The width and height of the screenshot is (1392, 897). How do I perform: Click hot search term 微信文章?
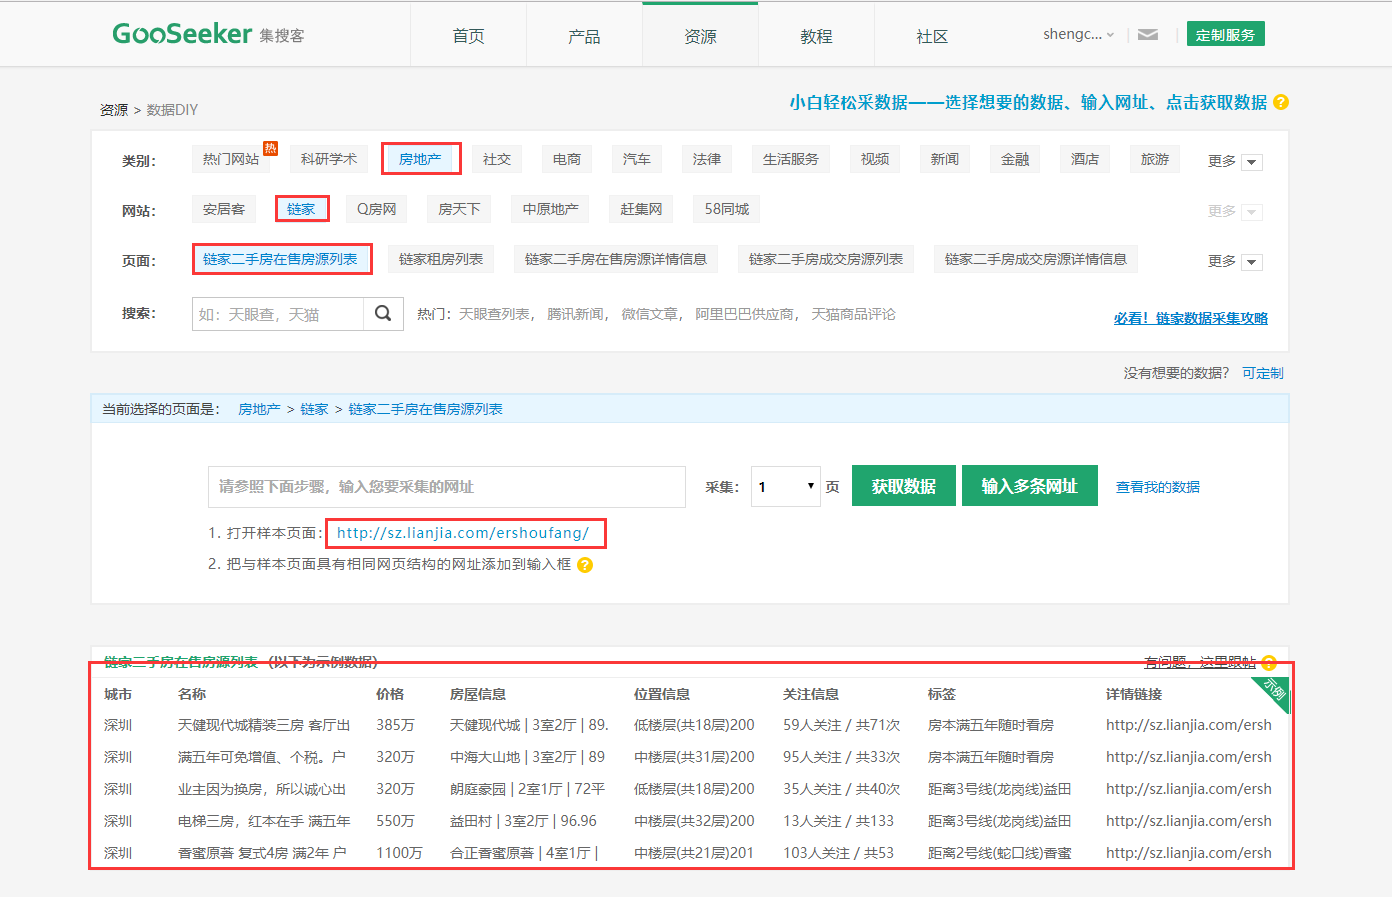pyautogui.click(x=650, y=314)
